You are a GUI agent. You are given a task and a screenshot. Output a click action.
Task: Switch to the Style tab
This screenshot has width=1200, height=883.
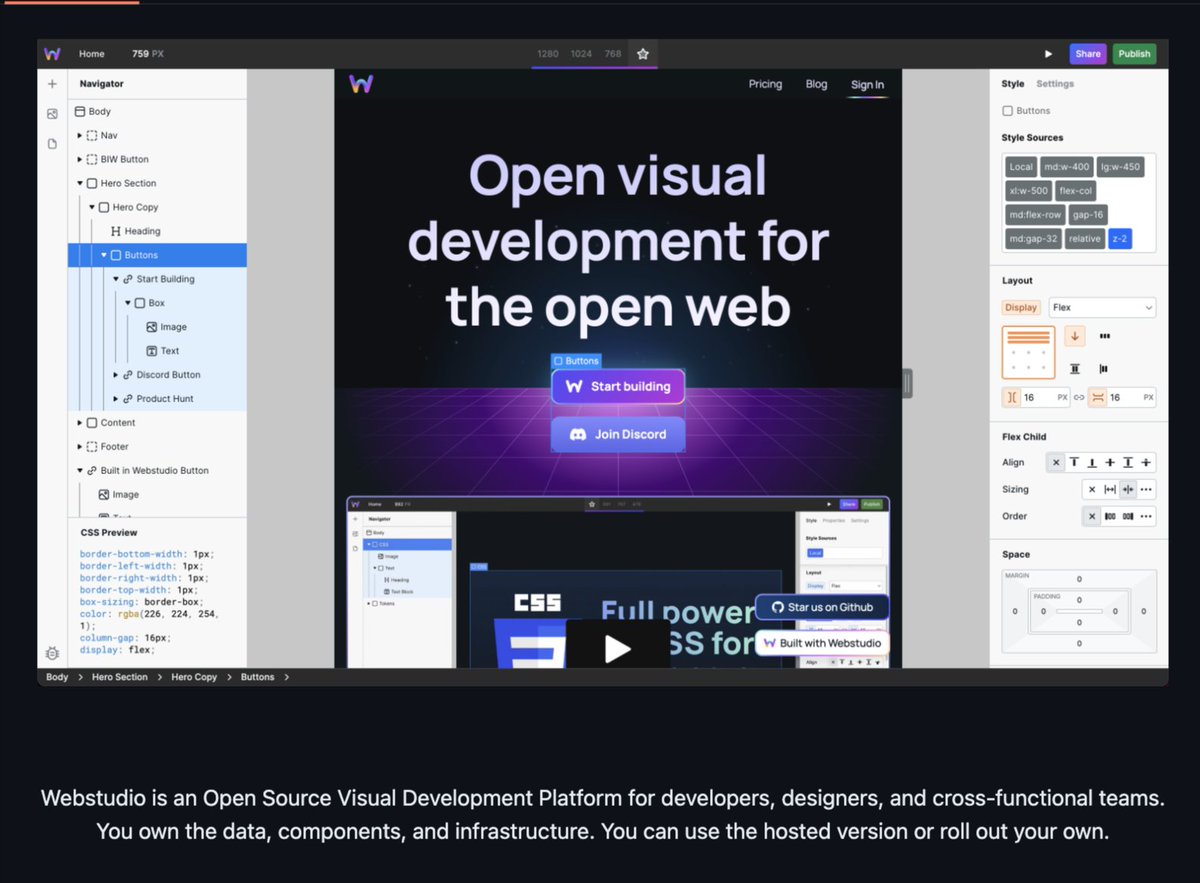tap(1013, 84)
